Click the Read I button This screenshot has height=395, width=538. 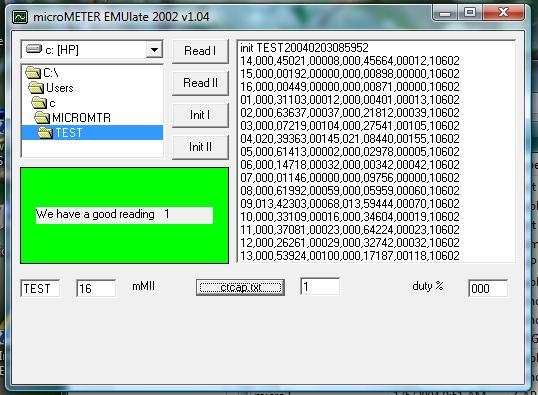tap(200, 51)
